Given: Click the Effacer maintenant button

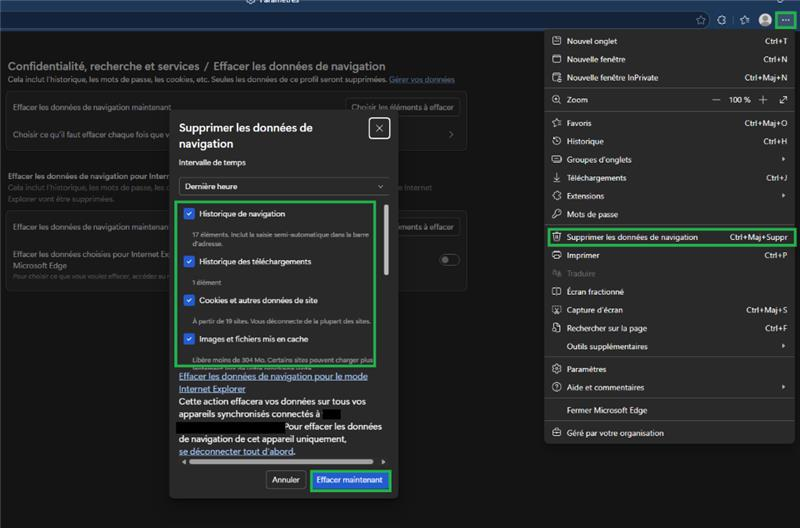Looking at the screenshot, I should (350, 480).
